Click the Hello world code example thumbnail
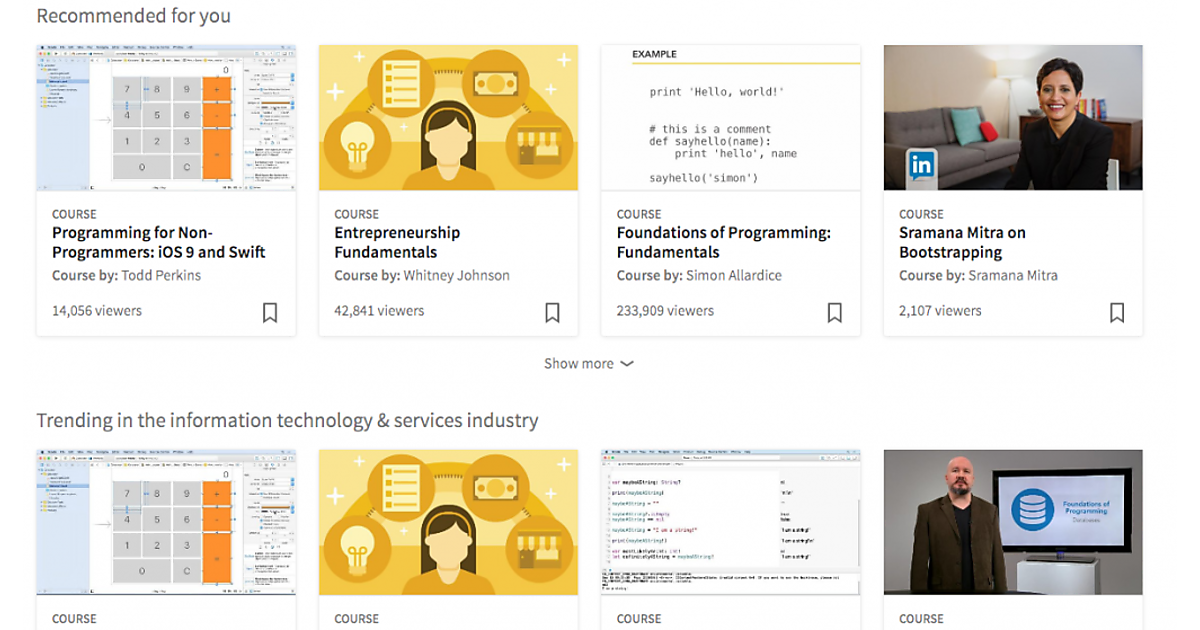This screenshot has height=630, width=1200. click(730, 118)
